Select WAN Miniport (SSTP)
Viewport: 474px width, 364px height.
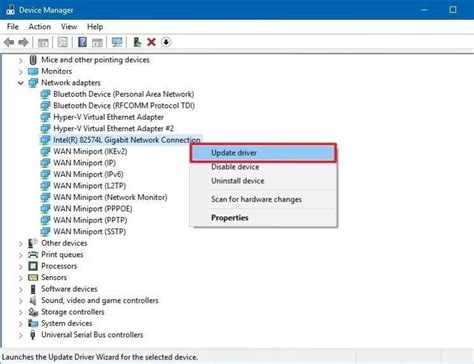pos(90,232)
